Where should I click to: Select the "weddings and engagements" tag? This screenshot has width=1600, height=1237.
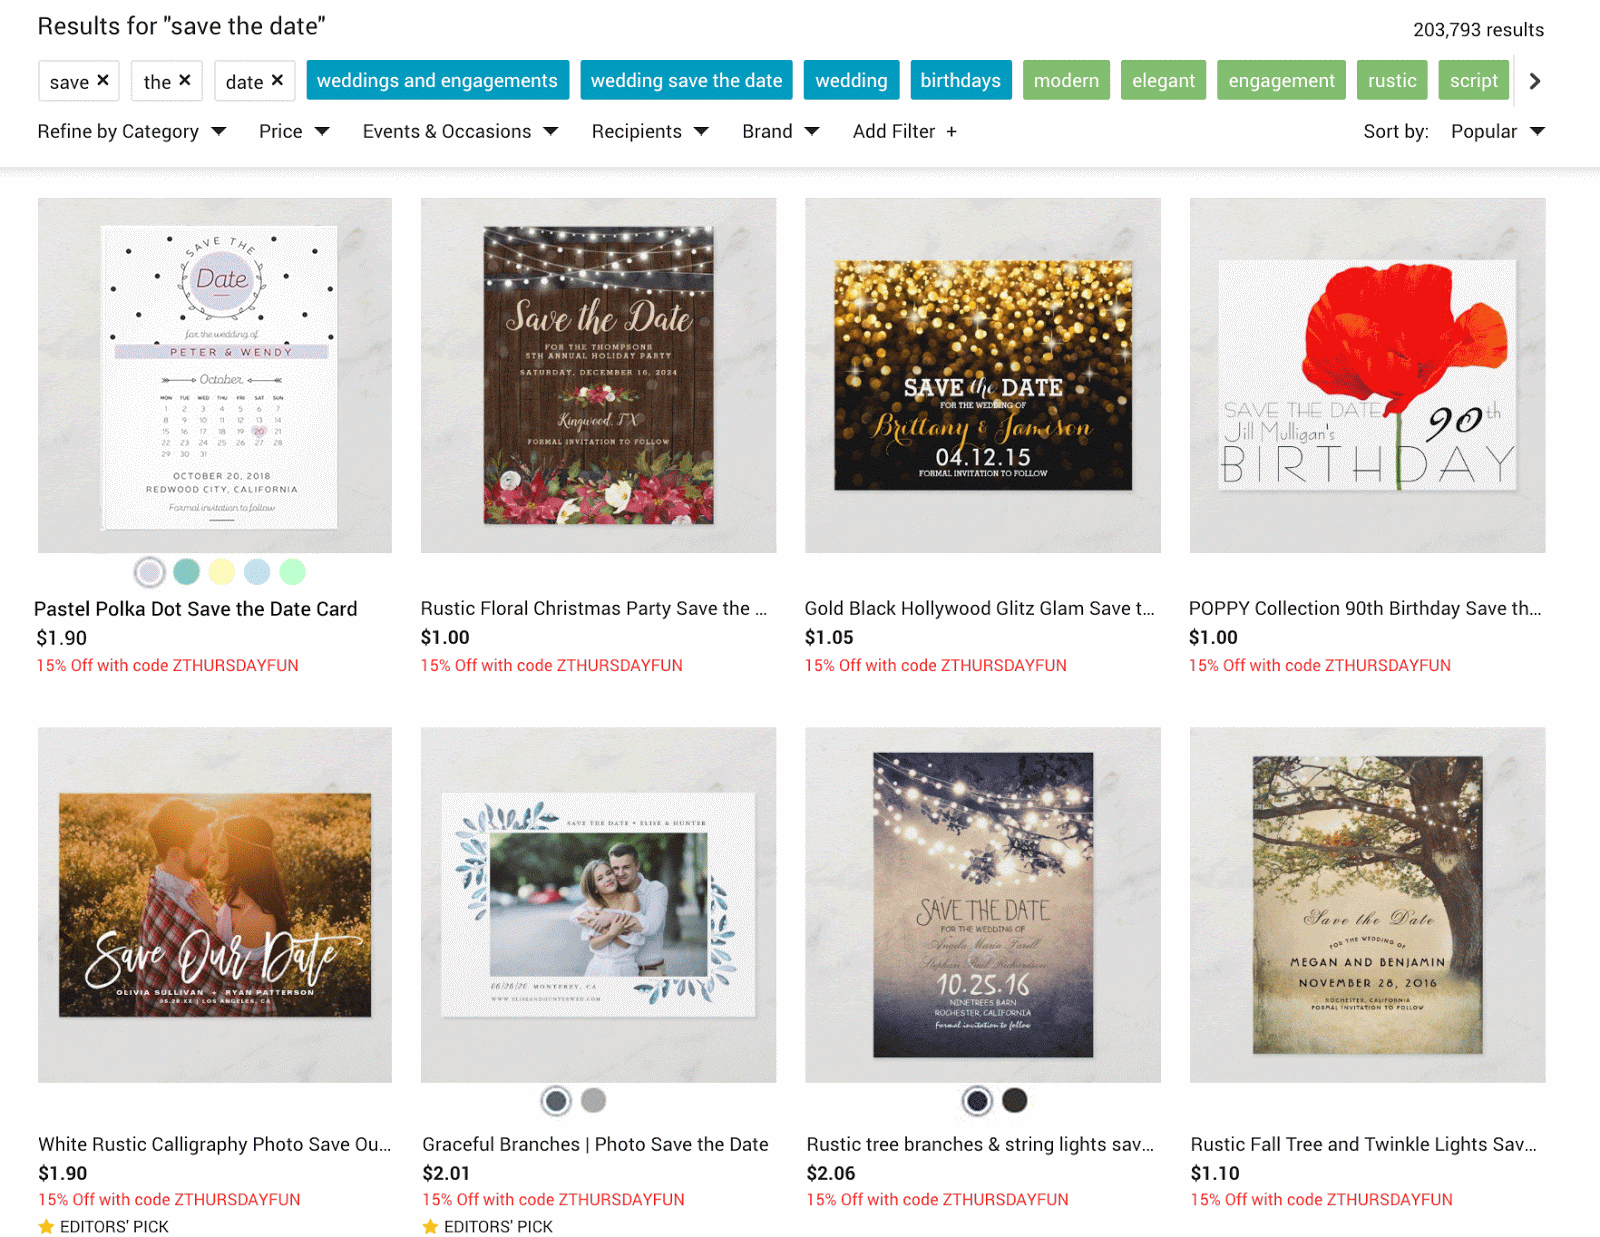click(x=437, y=81)
